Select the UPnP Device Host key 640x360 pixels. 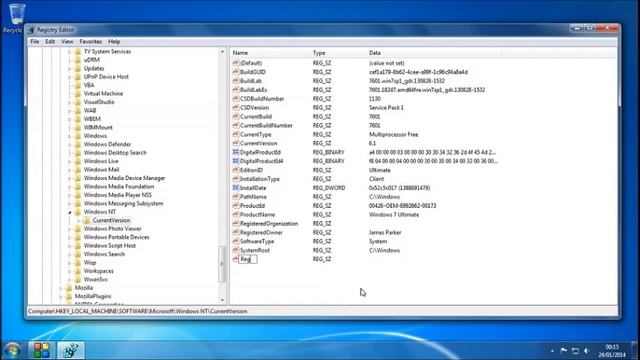click(x=106, y=77)
